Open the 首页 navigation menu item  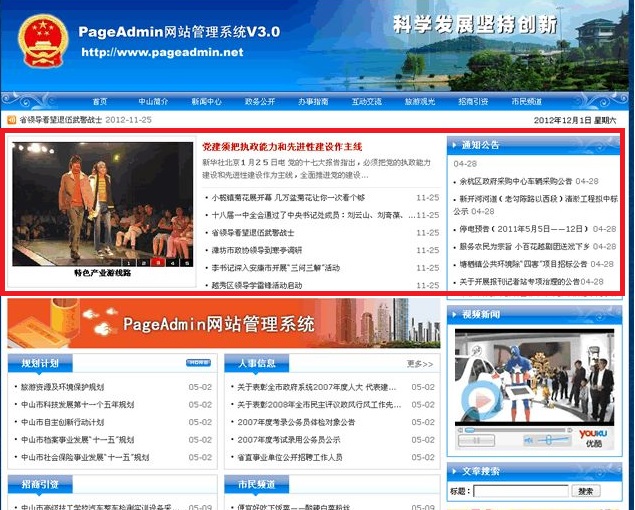(99, 101)
